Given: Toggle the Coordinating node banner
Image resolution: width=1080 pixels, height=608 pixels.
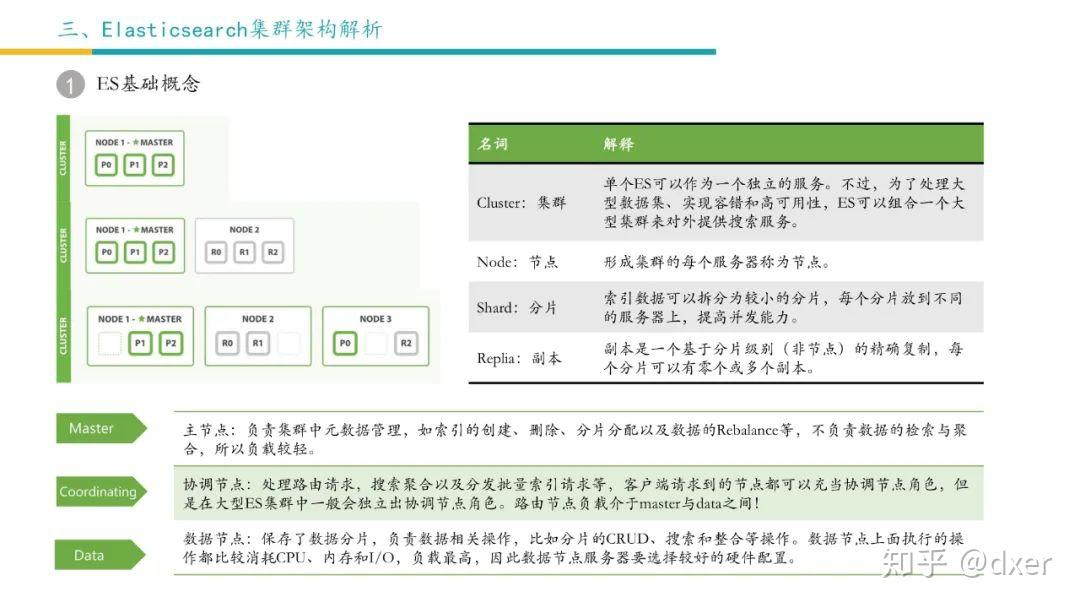Looking at the screenshot, I should pos(98,491).
